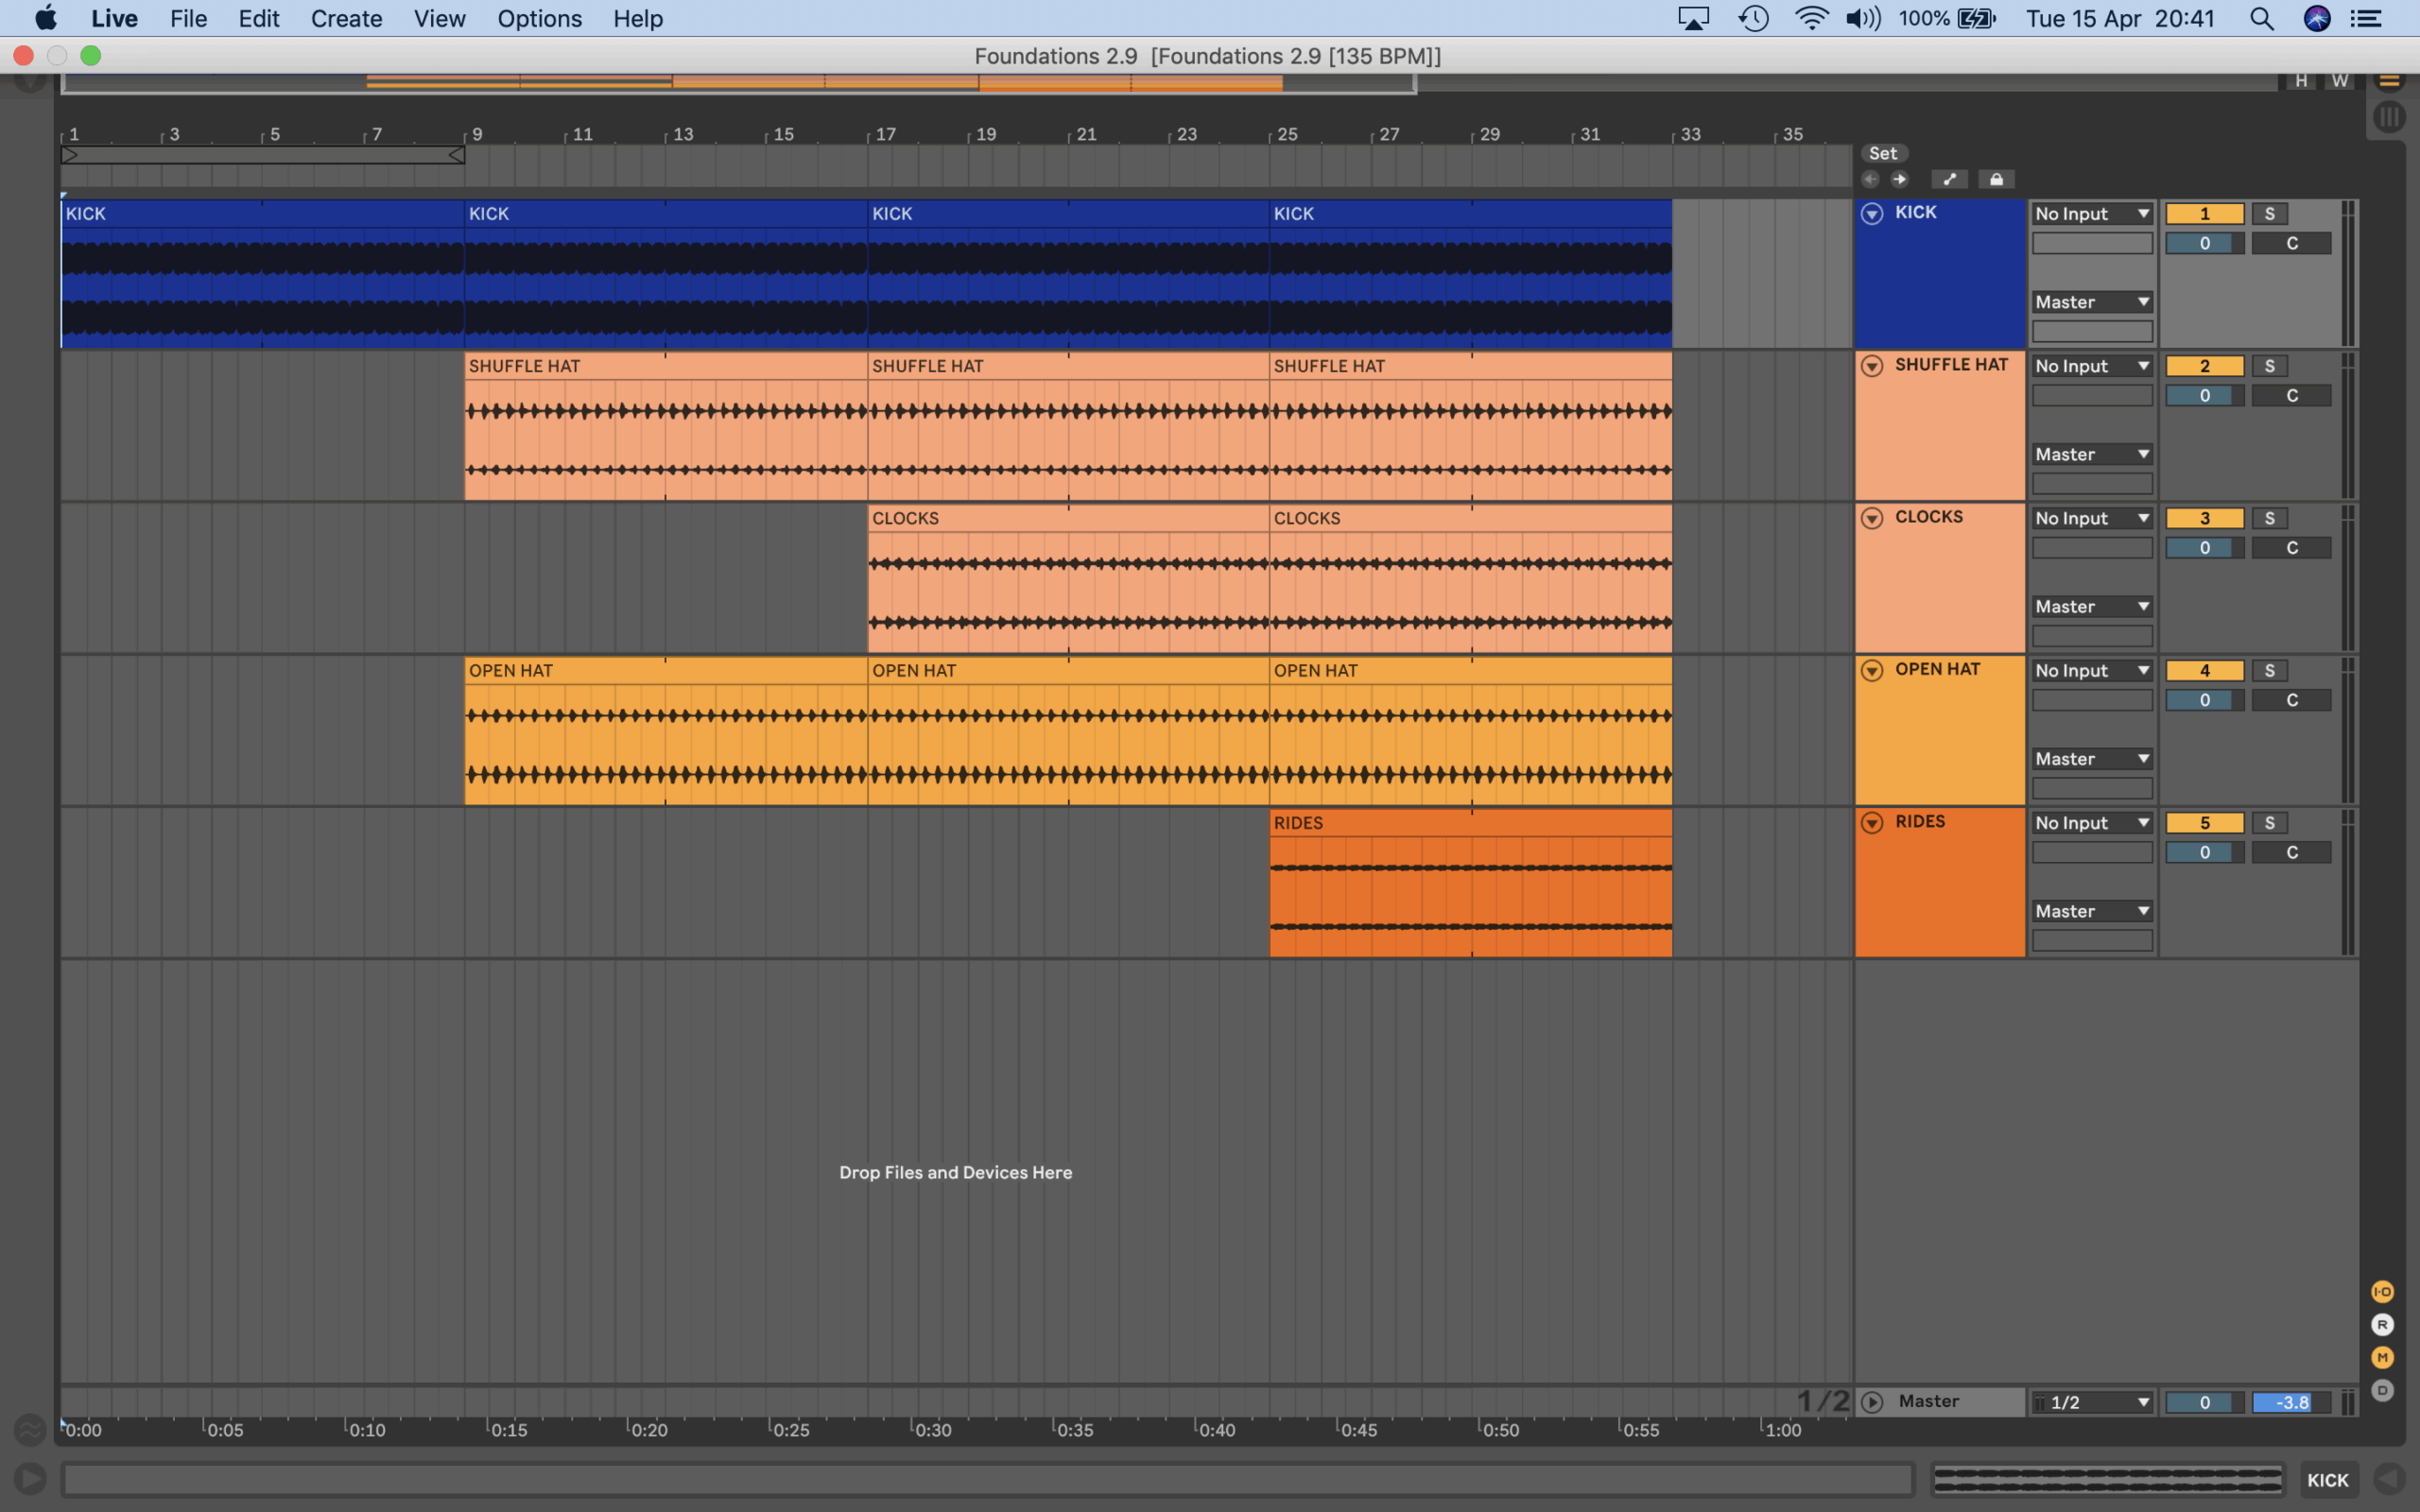Click Optimize Arrangement Height H button
The width and height of the screenshot is (2420, 1512).
[x=2301, y=81]
